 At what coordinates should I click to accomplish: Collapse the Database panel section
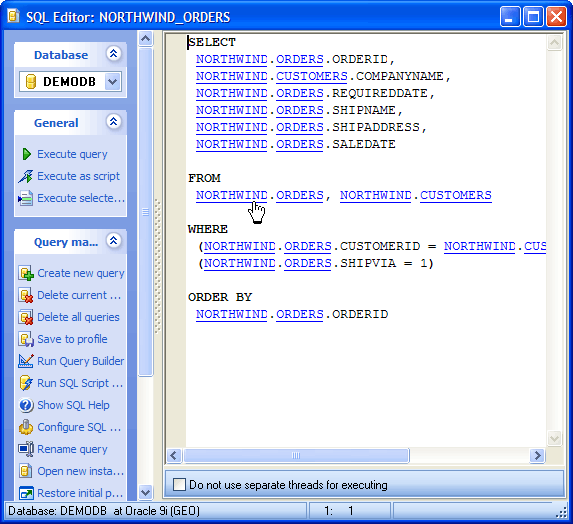point(114,54)
